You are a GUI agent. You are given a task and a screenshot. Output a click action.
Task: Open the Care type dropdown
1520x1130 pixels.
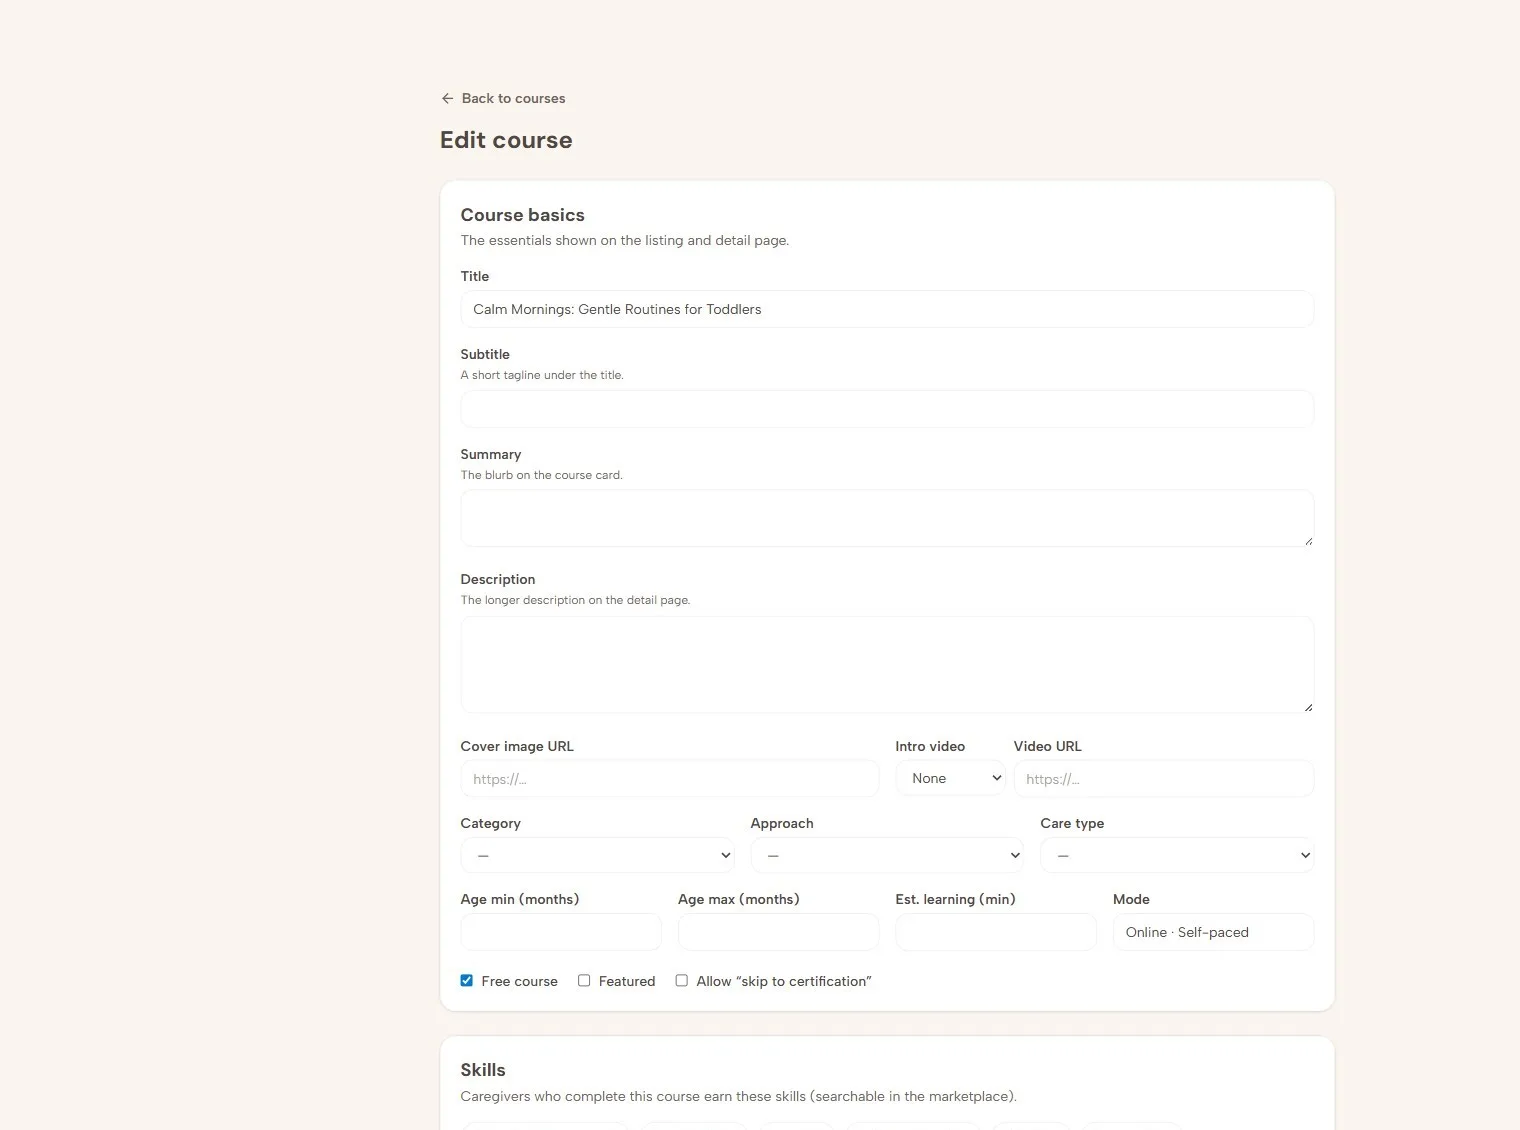(1177, 855)
